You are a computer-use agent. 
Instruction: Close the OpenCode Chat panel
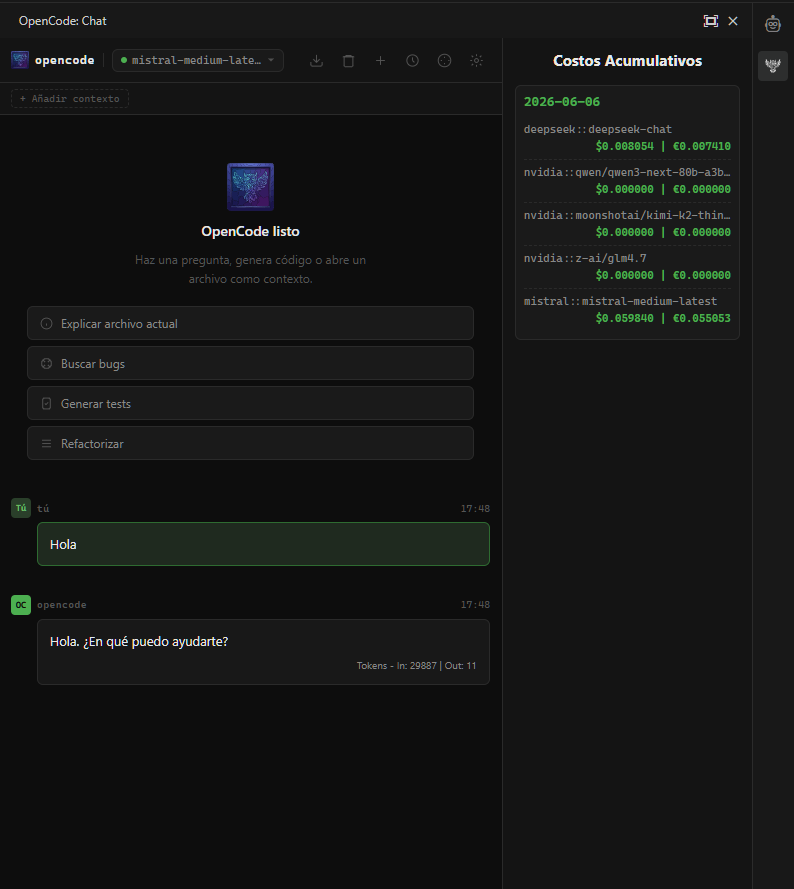(733, 21)
